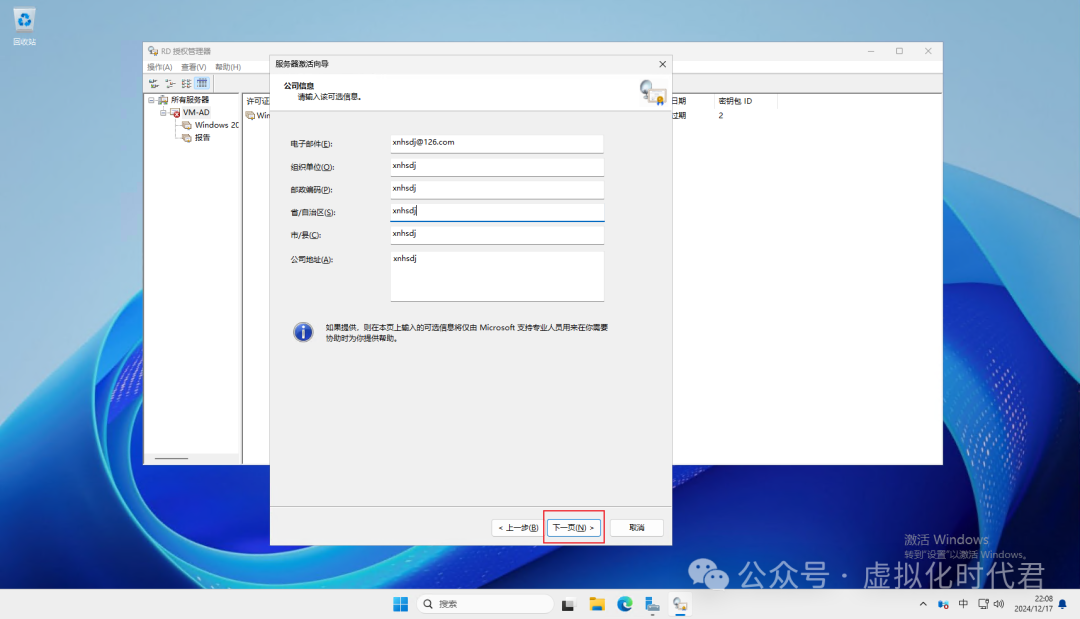
Task: Click the 下一页(N) button
Action: (x=574, y=527)
